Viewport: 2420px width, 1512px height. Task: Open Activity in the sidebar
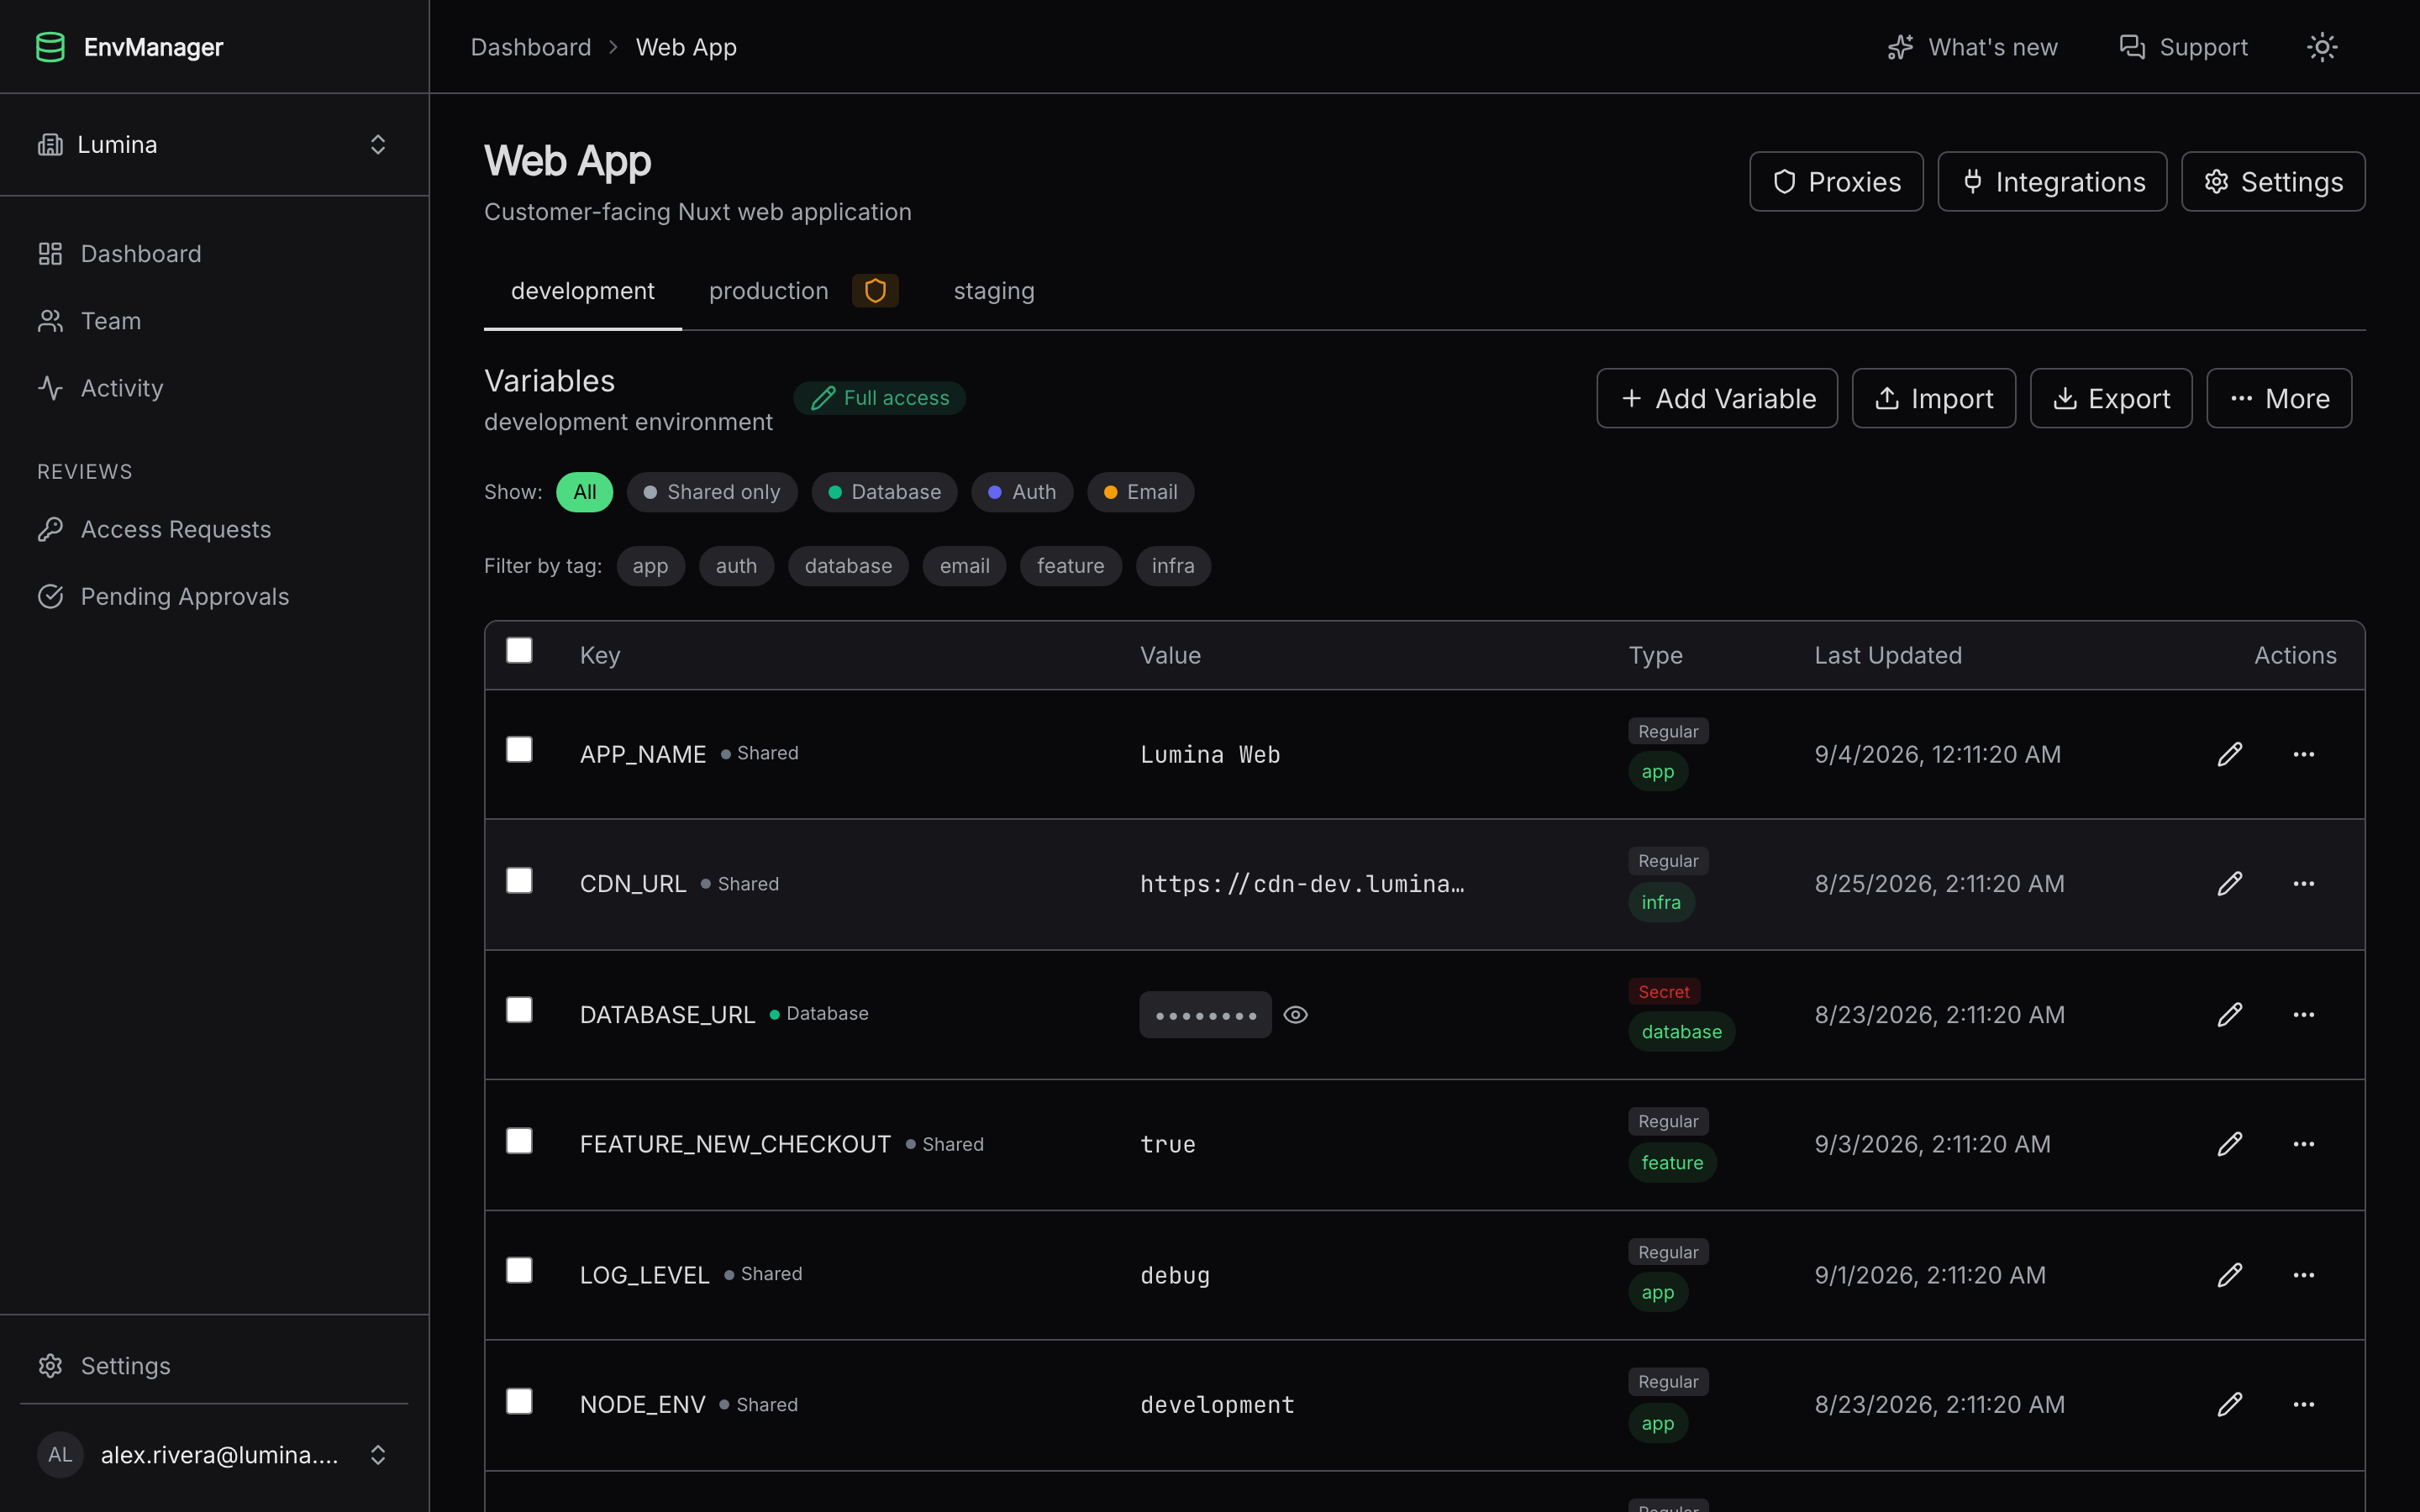214,388
